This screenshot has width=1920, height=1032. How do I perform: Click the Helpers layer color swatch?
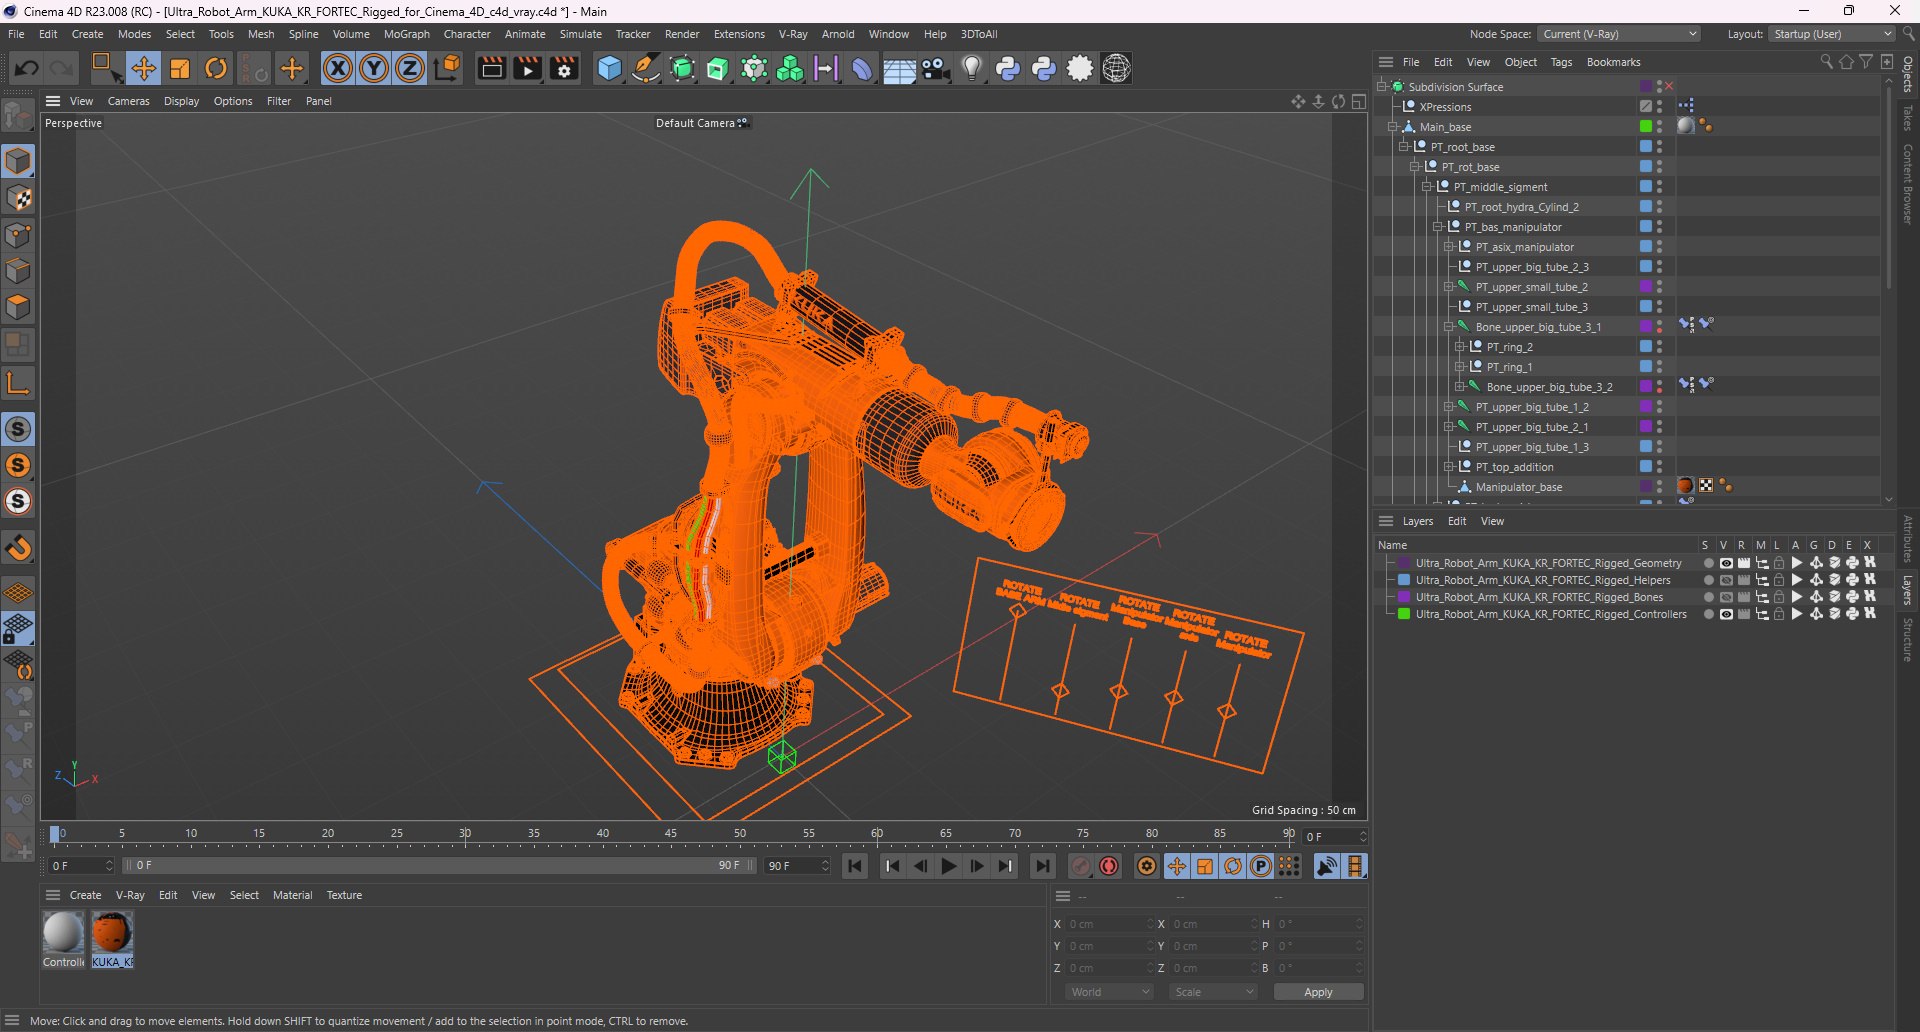click(1404, 580)
